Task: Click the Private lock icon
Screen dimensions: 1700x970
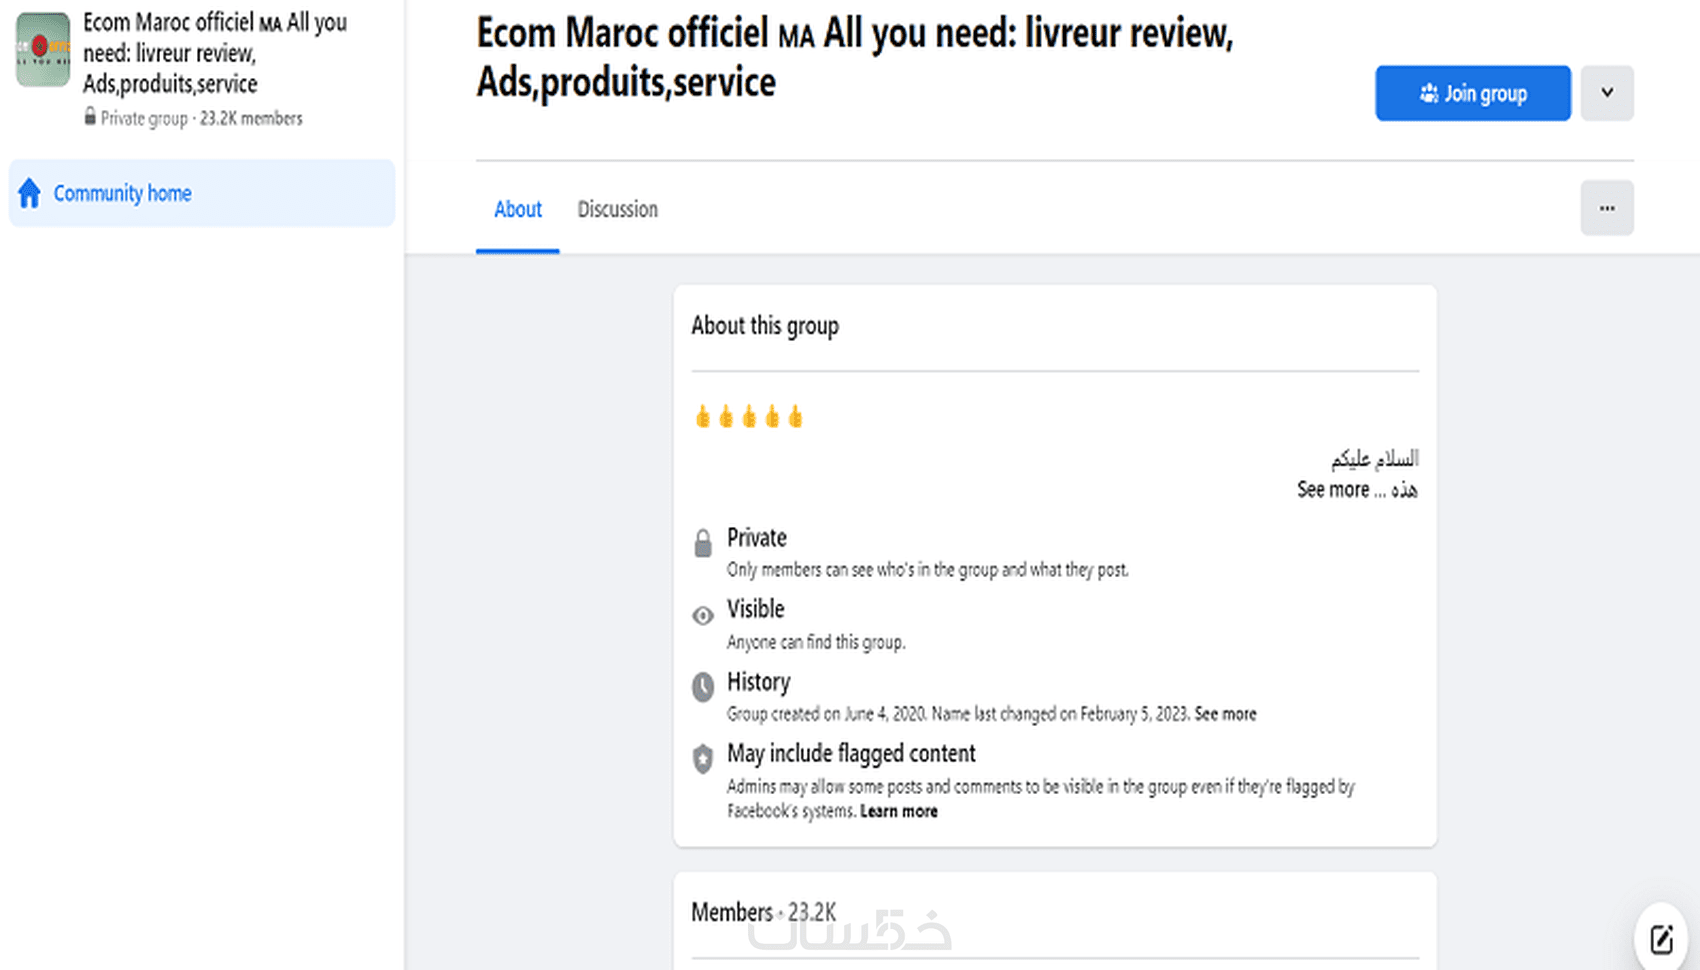Action: [x=703, y=543]
